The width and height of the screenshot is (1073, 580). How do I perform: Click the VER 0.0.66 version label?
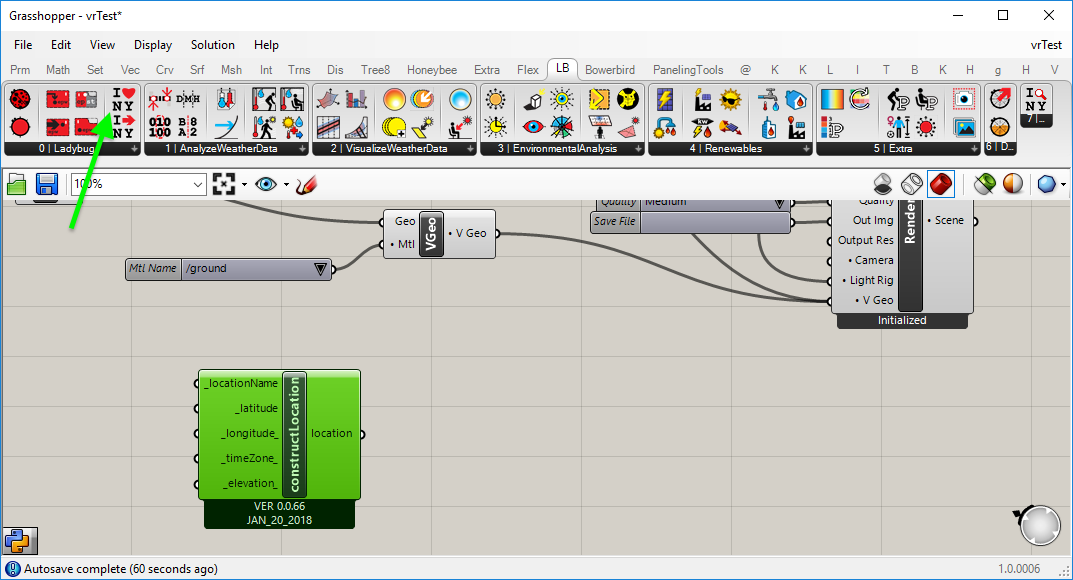tap(279, 506)
